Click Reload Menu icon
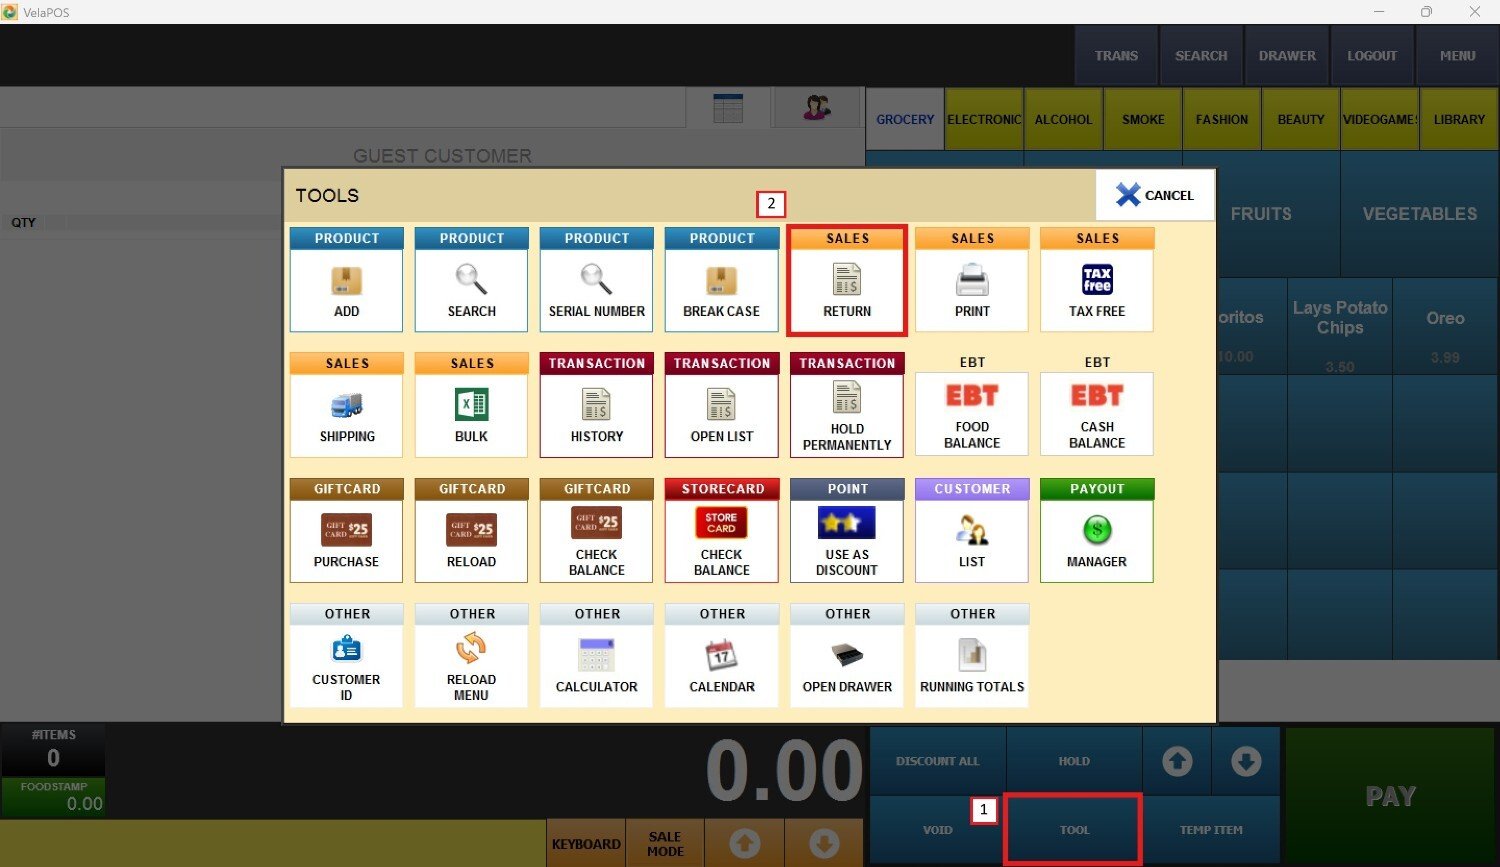Image resolution: width=1500 pixels, height=867 pixels. point(471,656)
